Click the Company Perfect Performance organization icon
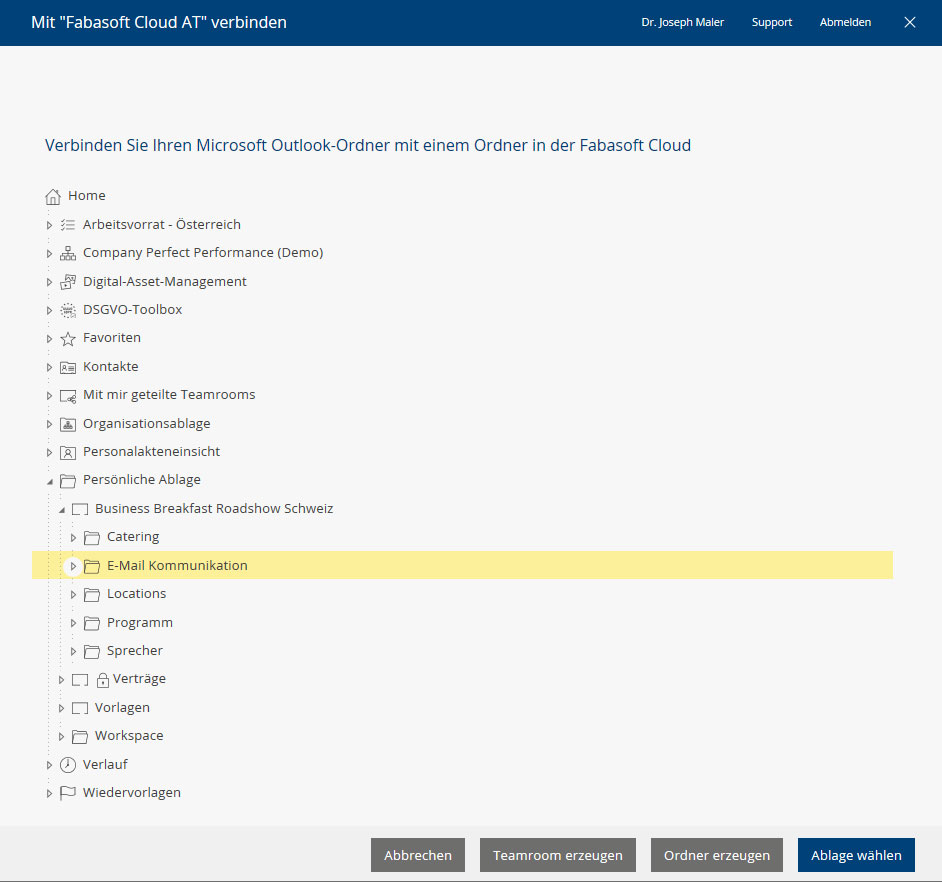Viewport: 942px width, 882px height. pos(68,253)
